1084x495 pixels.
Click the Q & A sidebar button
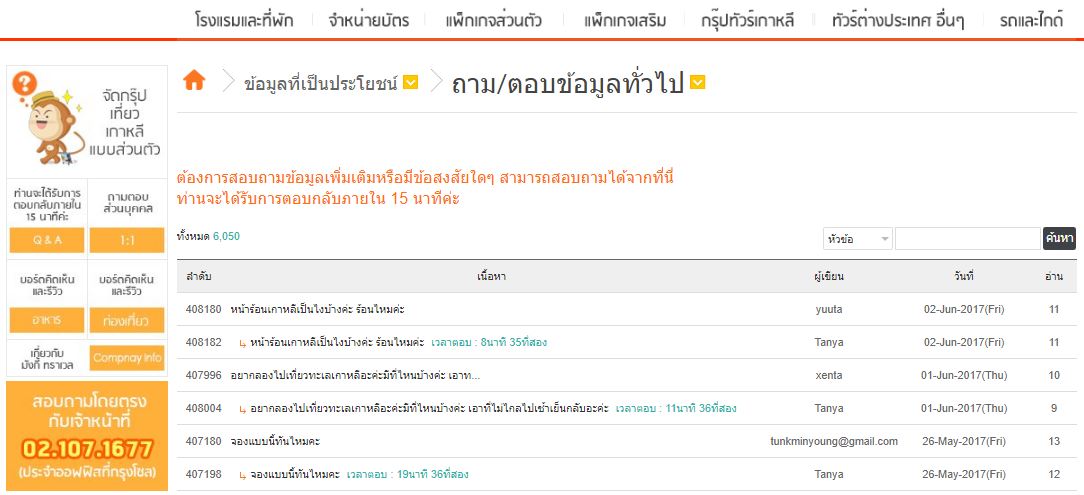click(47, 240)
